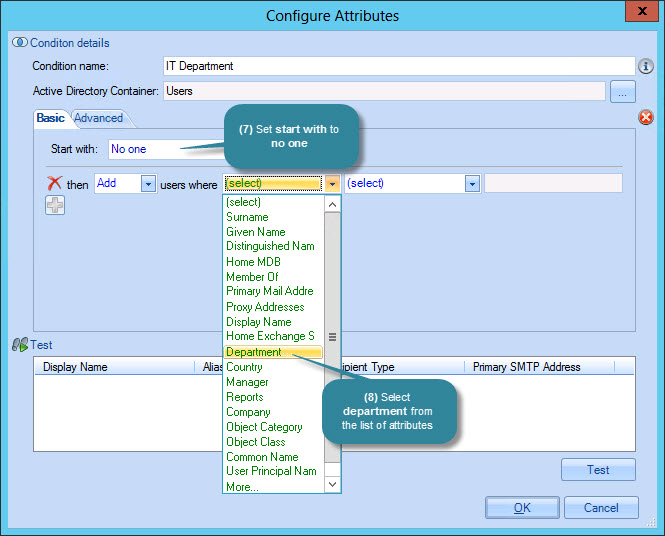The width and height of the screenshot is (665, 536).
Task: Click the empty value field in the rule
Action: [553, 183]
